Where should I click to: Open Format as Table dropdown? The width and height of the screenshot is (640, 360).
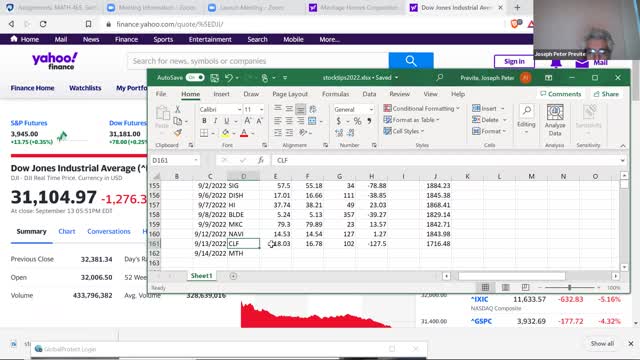pos(411,120)
